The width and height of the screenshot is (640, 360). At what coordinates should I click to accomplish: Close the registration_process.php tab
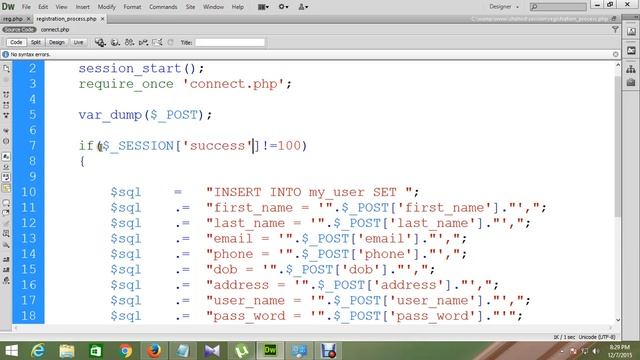[102, 19]
